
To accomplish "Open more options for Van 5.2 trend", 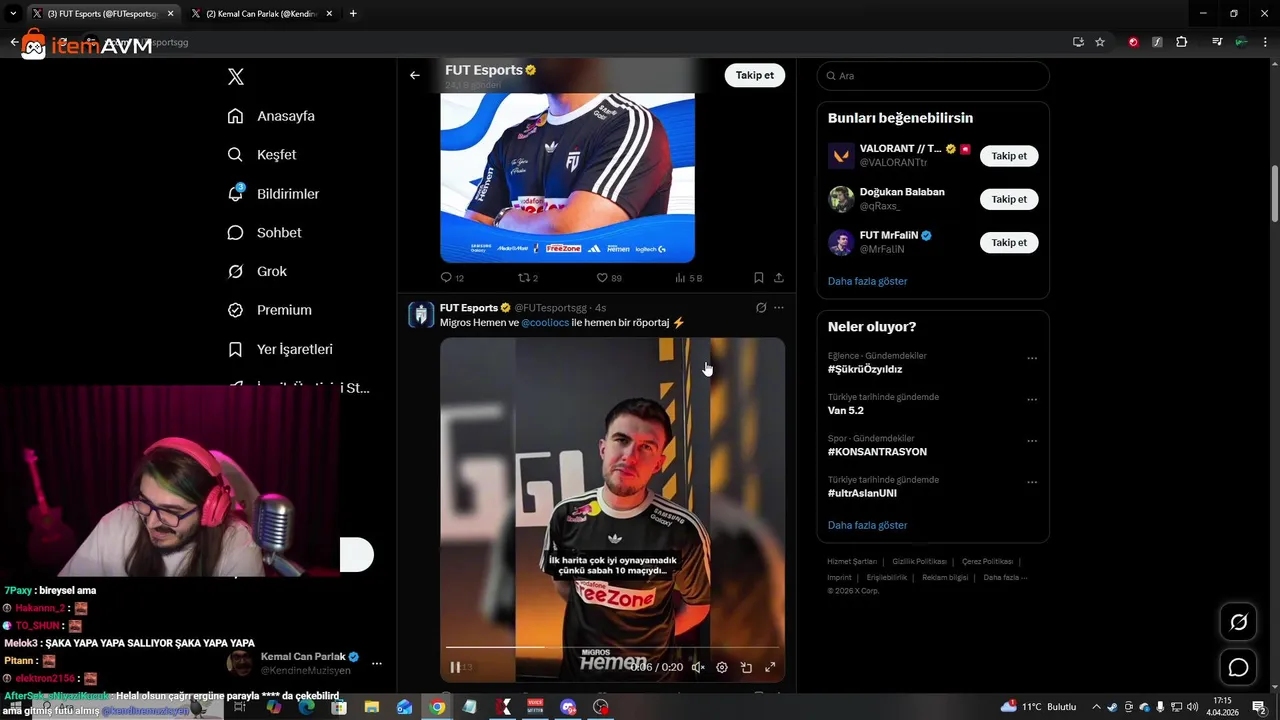I will pyautogui.click(x=1032, y=399).
